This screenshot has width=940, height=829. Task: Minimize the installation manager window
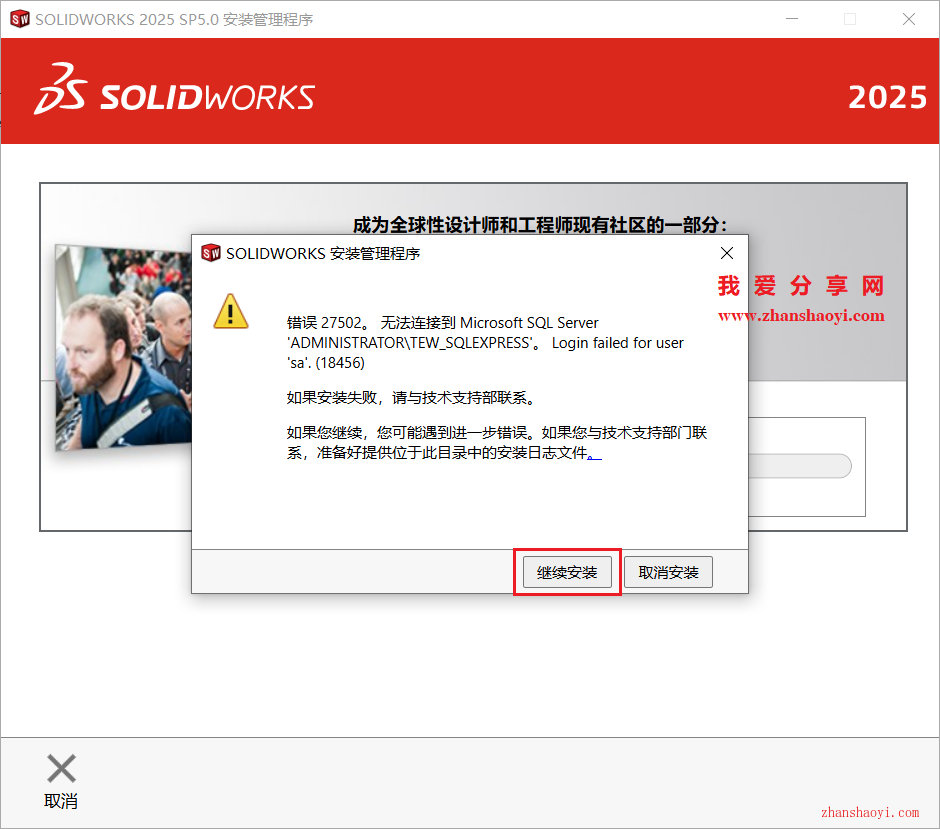(792, 19)
